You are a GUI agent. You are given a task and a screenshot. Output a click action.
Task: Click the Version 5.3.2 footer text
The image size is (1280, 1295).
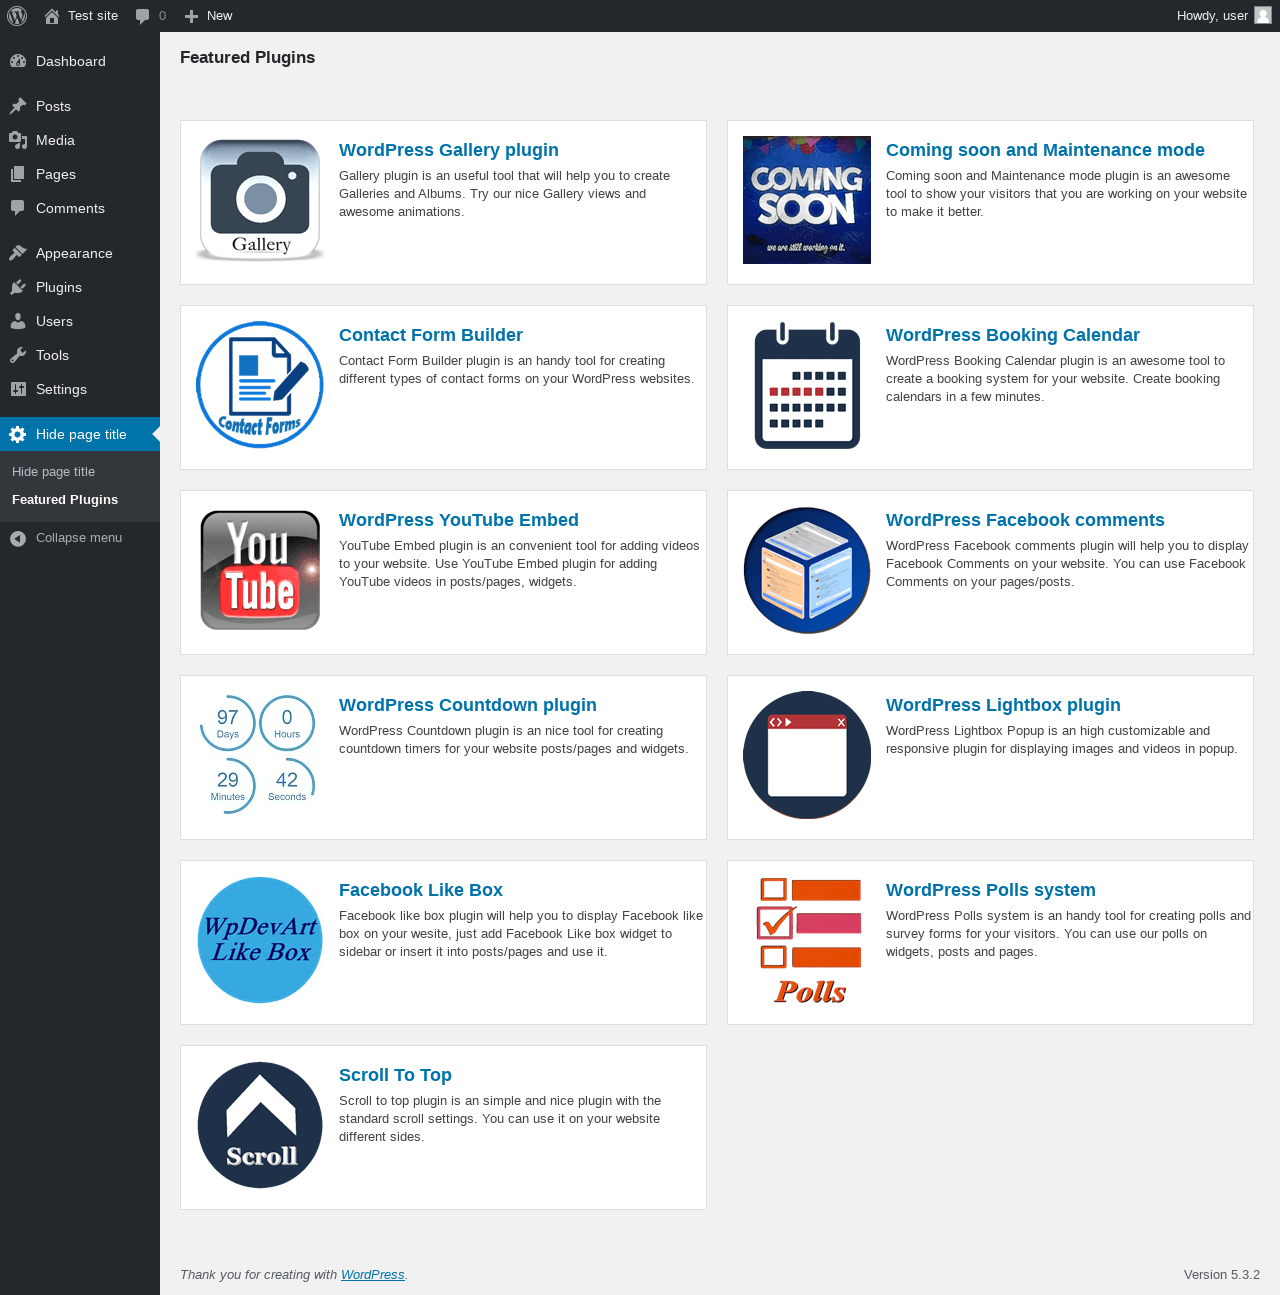click(x=1222, y=1275)
